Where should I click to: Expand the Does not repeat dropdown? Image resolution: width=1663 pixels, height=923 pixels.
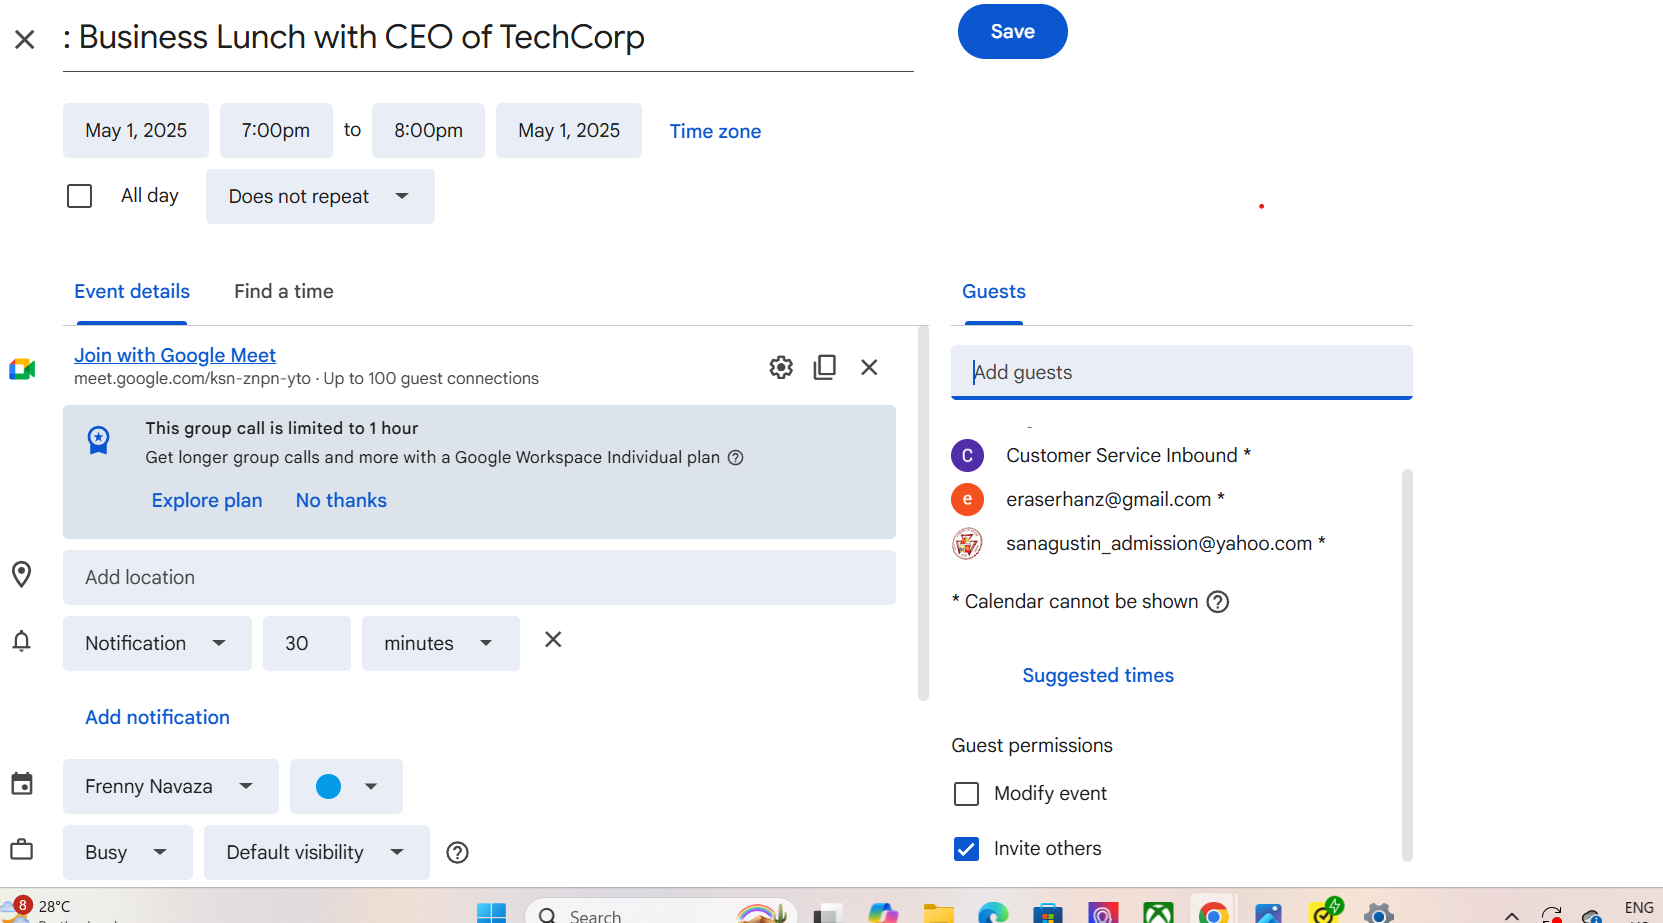[320, 197]
